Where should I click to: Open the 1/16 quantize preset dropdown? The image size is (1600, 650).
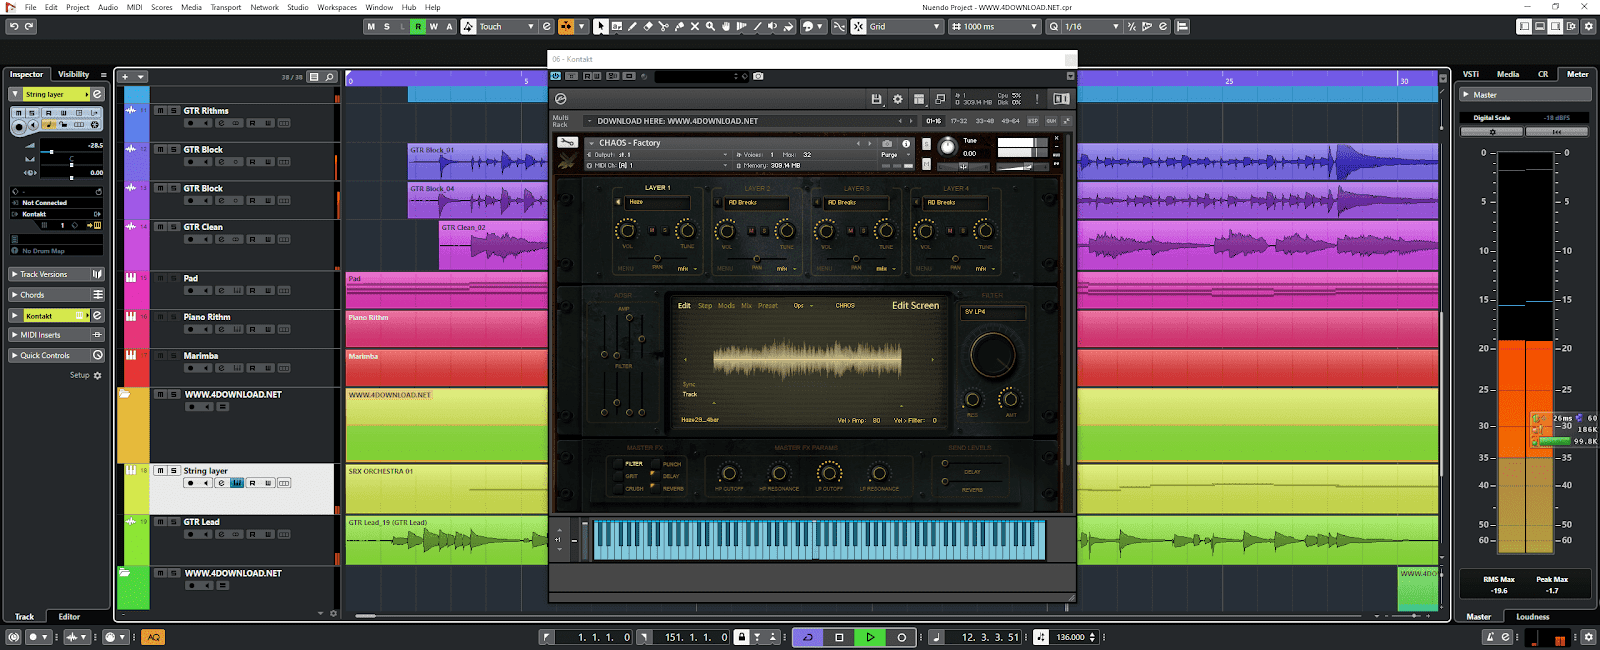pyautogui.click(x=1093, y=27)
